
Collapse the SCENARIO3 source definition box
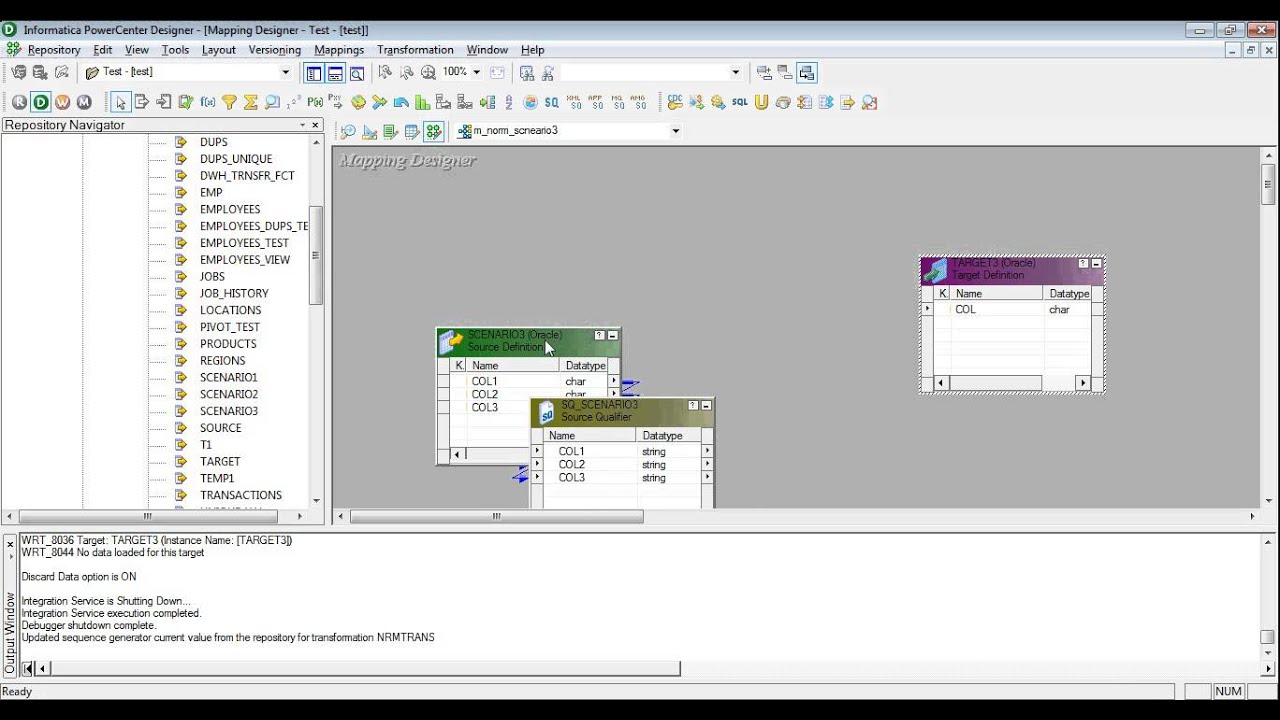coord(613,335)
